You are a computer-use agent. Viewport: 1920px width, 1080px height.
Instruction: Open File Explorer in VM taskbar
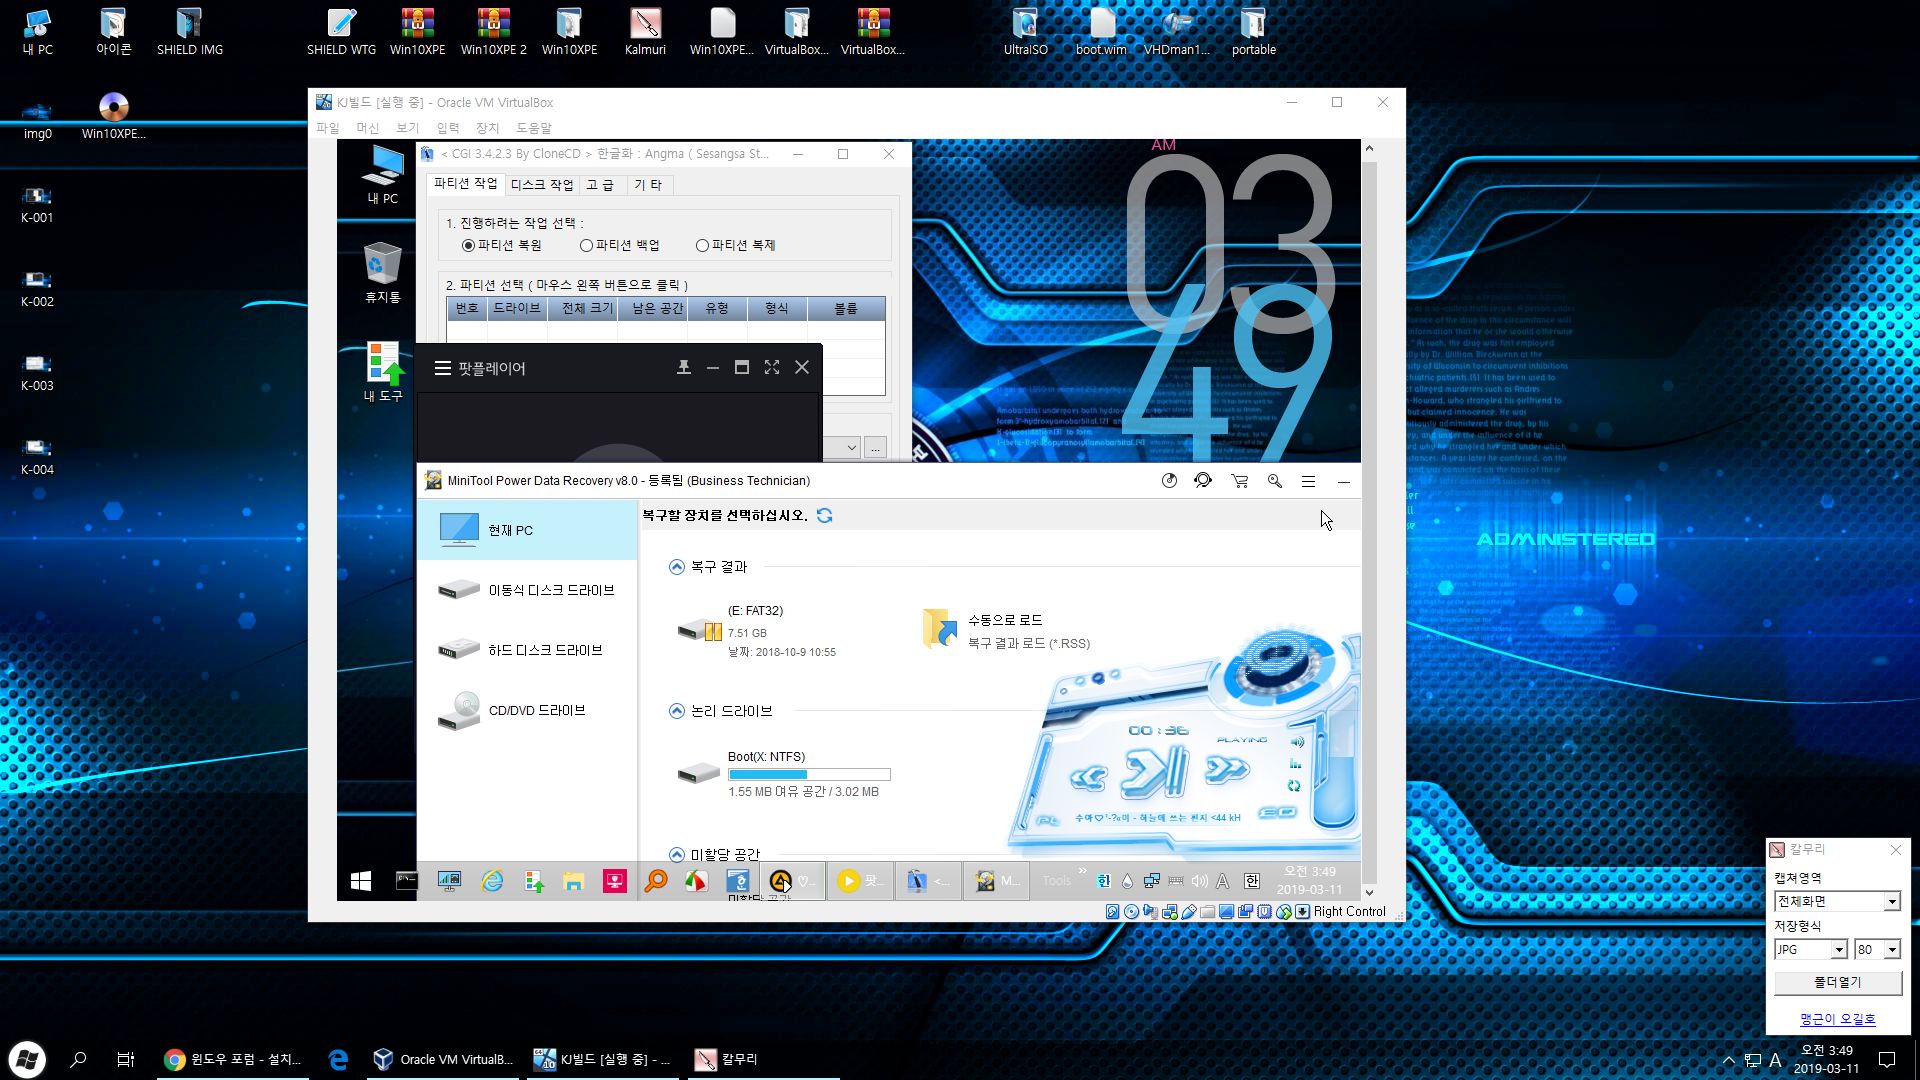tap(573, 881)
